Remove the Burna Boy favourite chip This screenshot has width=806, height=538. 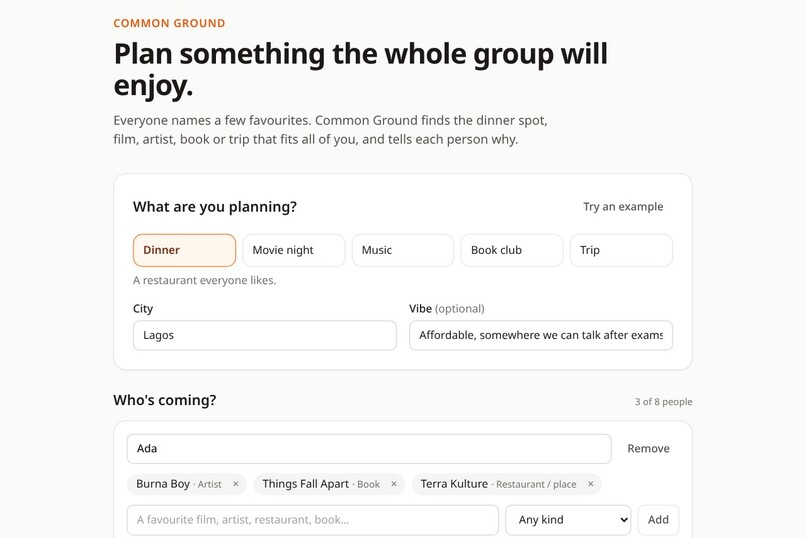click(235, 484)
